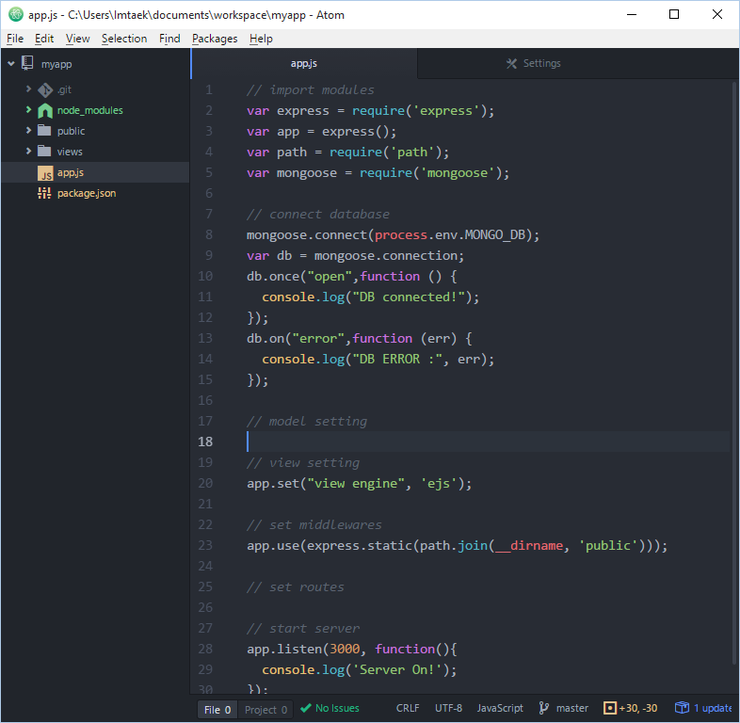Show linter issues for File 0

coord(218,709)
